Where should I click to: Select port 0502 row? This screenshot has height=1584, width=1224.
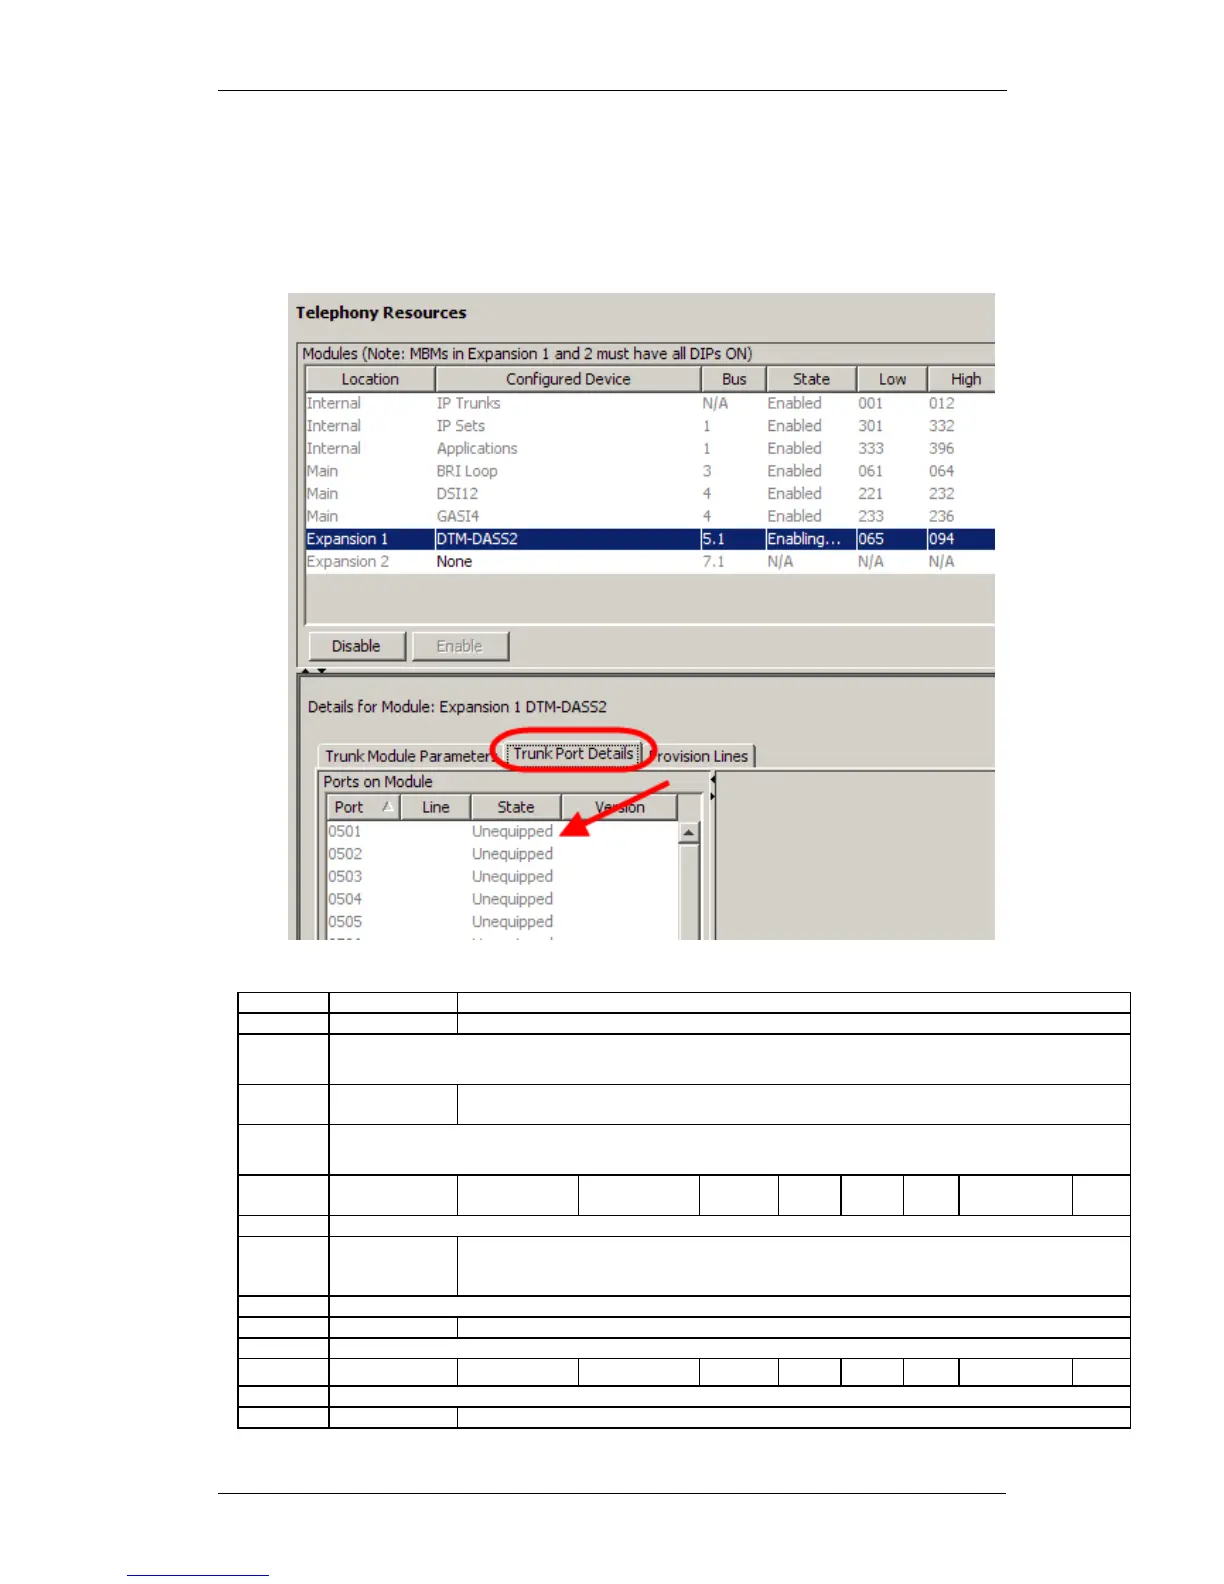click(x=502, y=854)
